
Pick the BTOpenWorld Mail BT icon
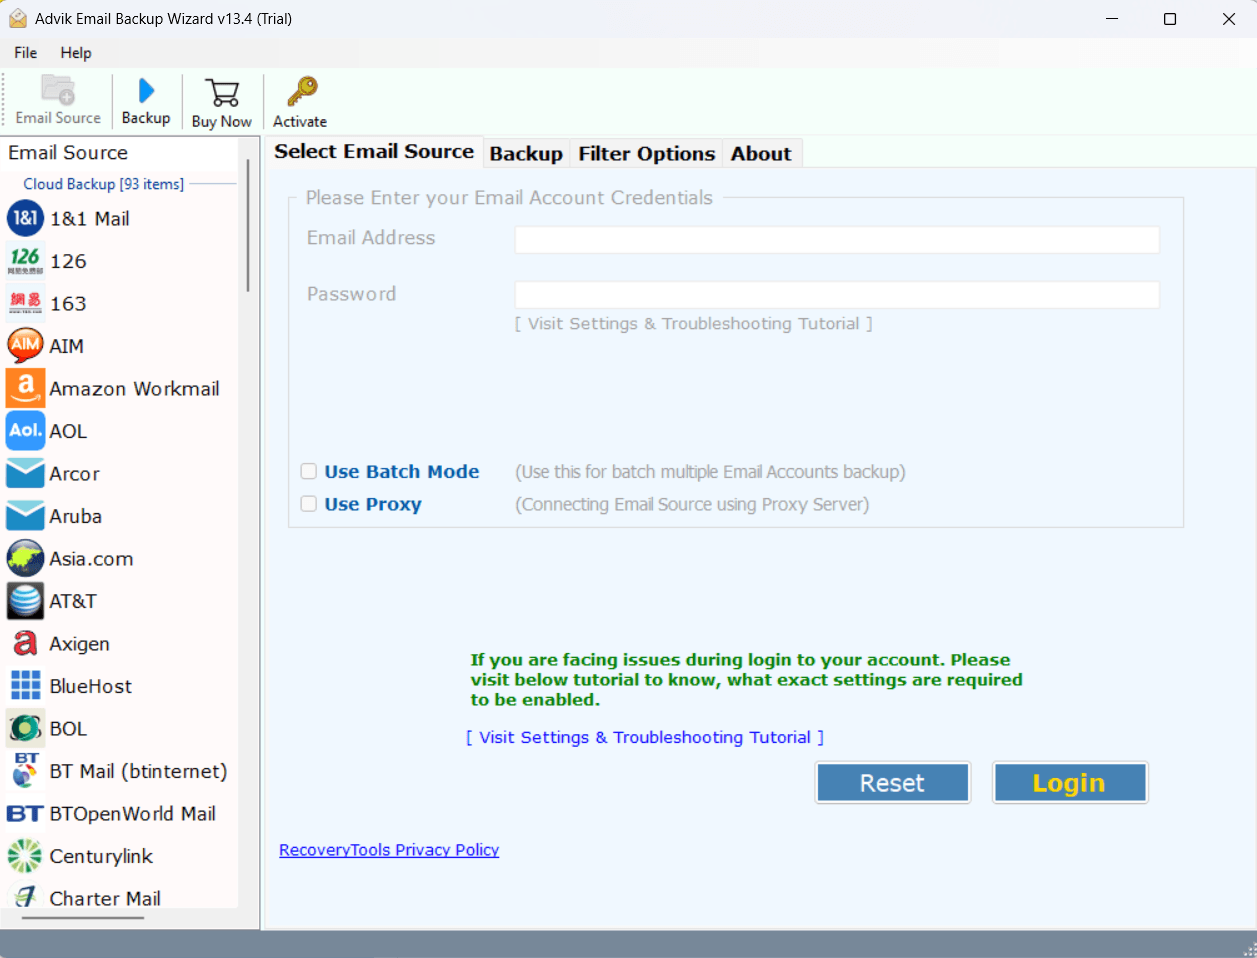coord(25,814)
